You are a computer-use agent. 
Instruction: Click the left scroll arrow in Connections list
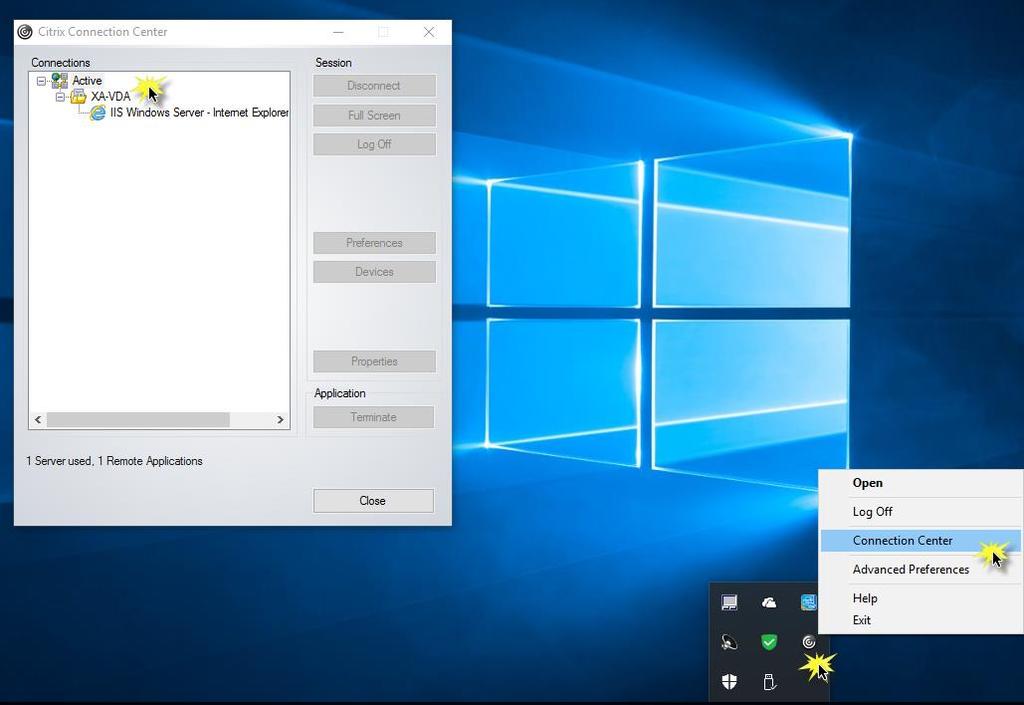tap(38, 420)
